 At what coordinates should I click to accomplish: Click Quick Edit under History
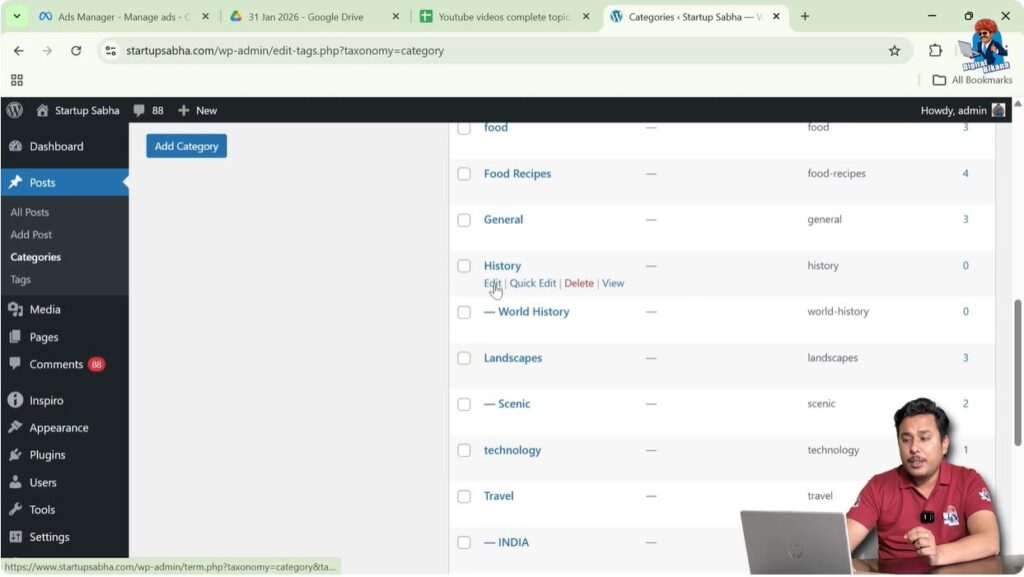click(532, 283)
